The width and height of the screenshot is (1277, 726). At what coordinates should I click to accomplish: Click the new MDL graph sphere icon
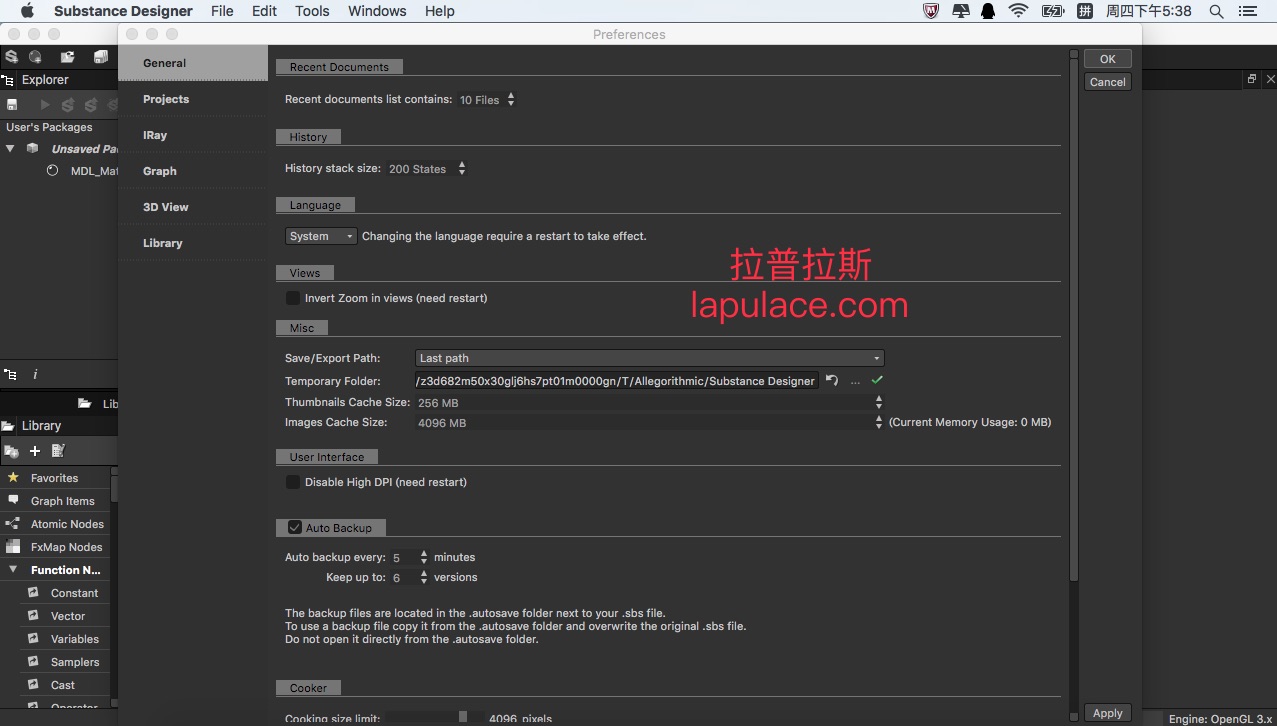coord(36,57)
